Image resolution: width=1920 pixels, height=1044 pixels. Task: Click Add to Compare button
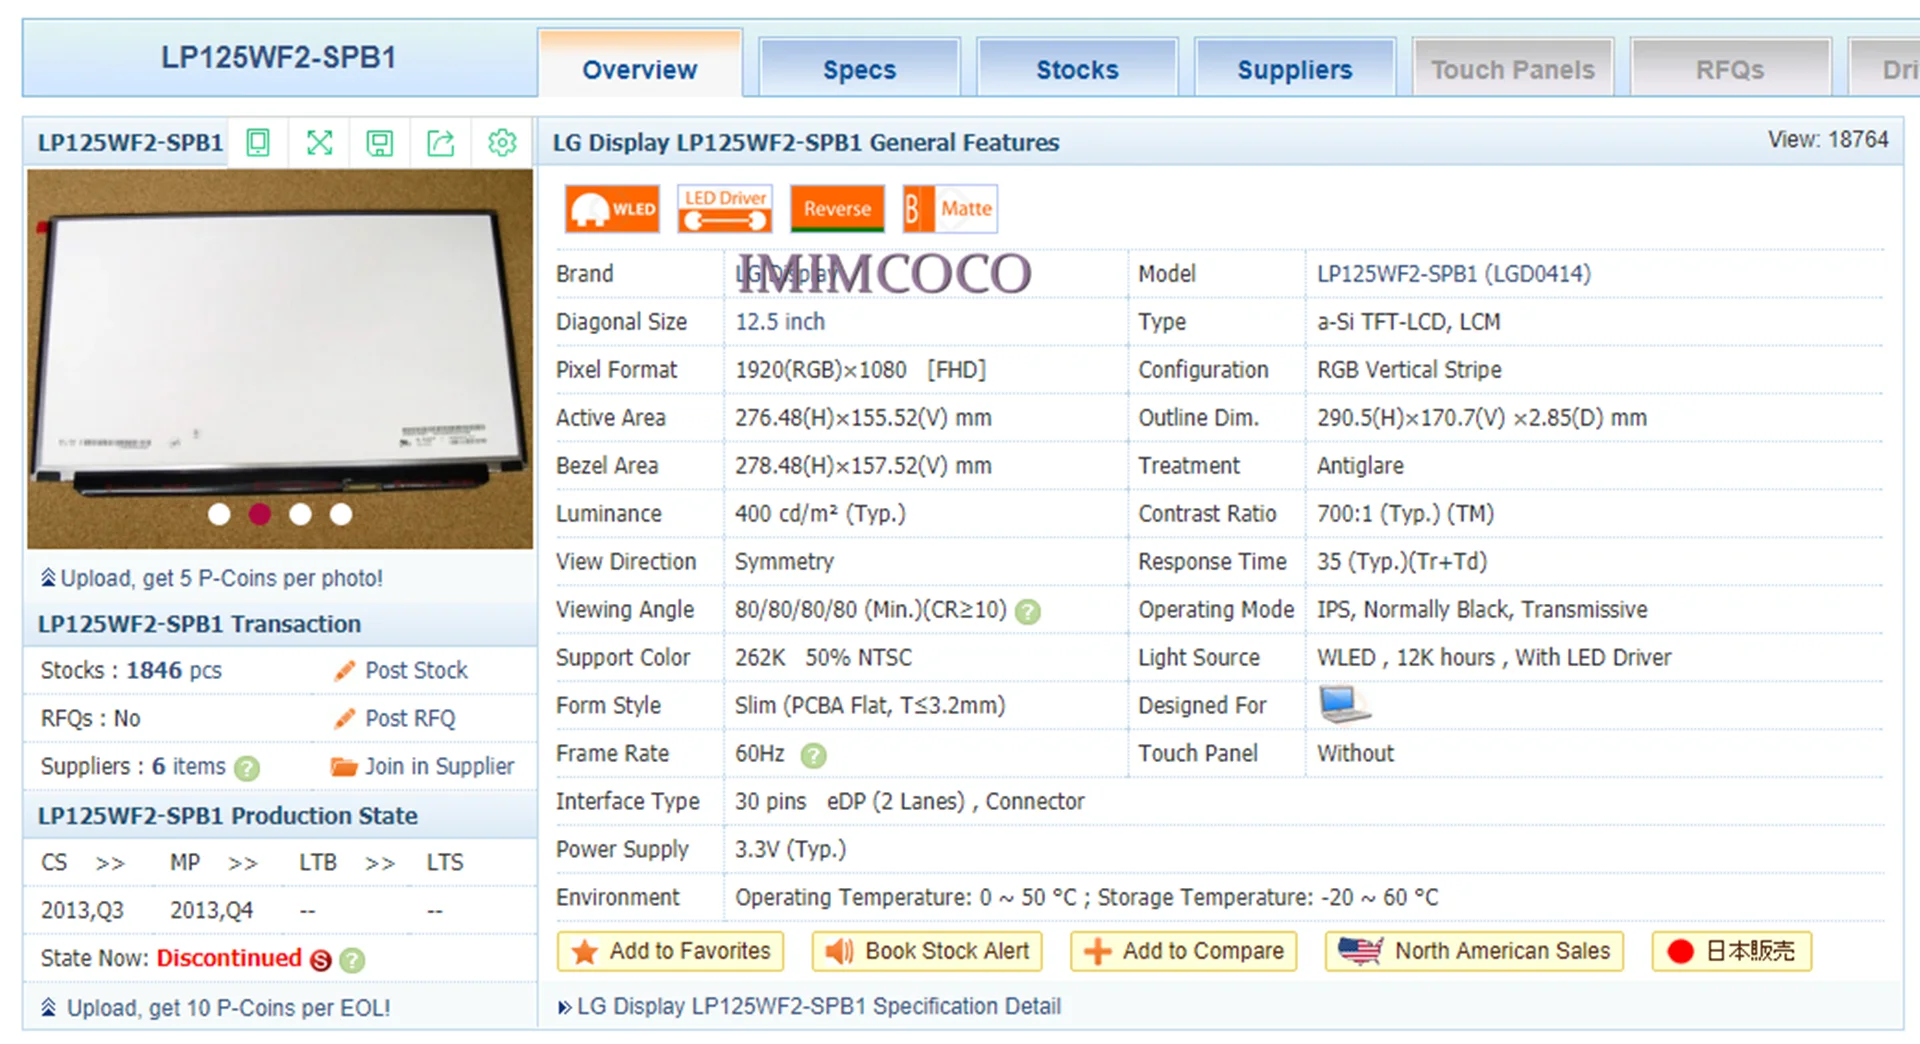[x=1184, y=951]
